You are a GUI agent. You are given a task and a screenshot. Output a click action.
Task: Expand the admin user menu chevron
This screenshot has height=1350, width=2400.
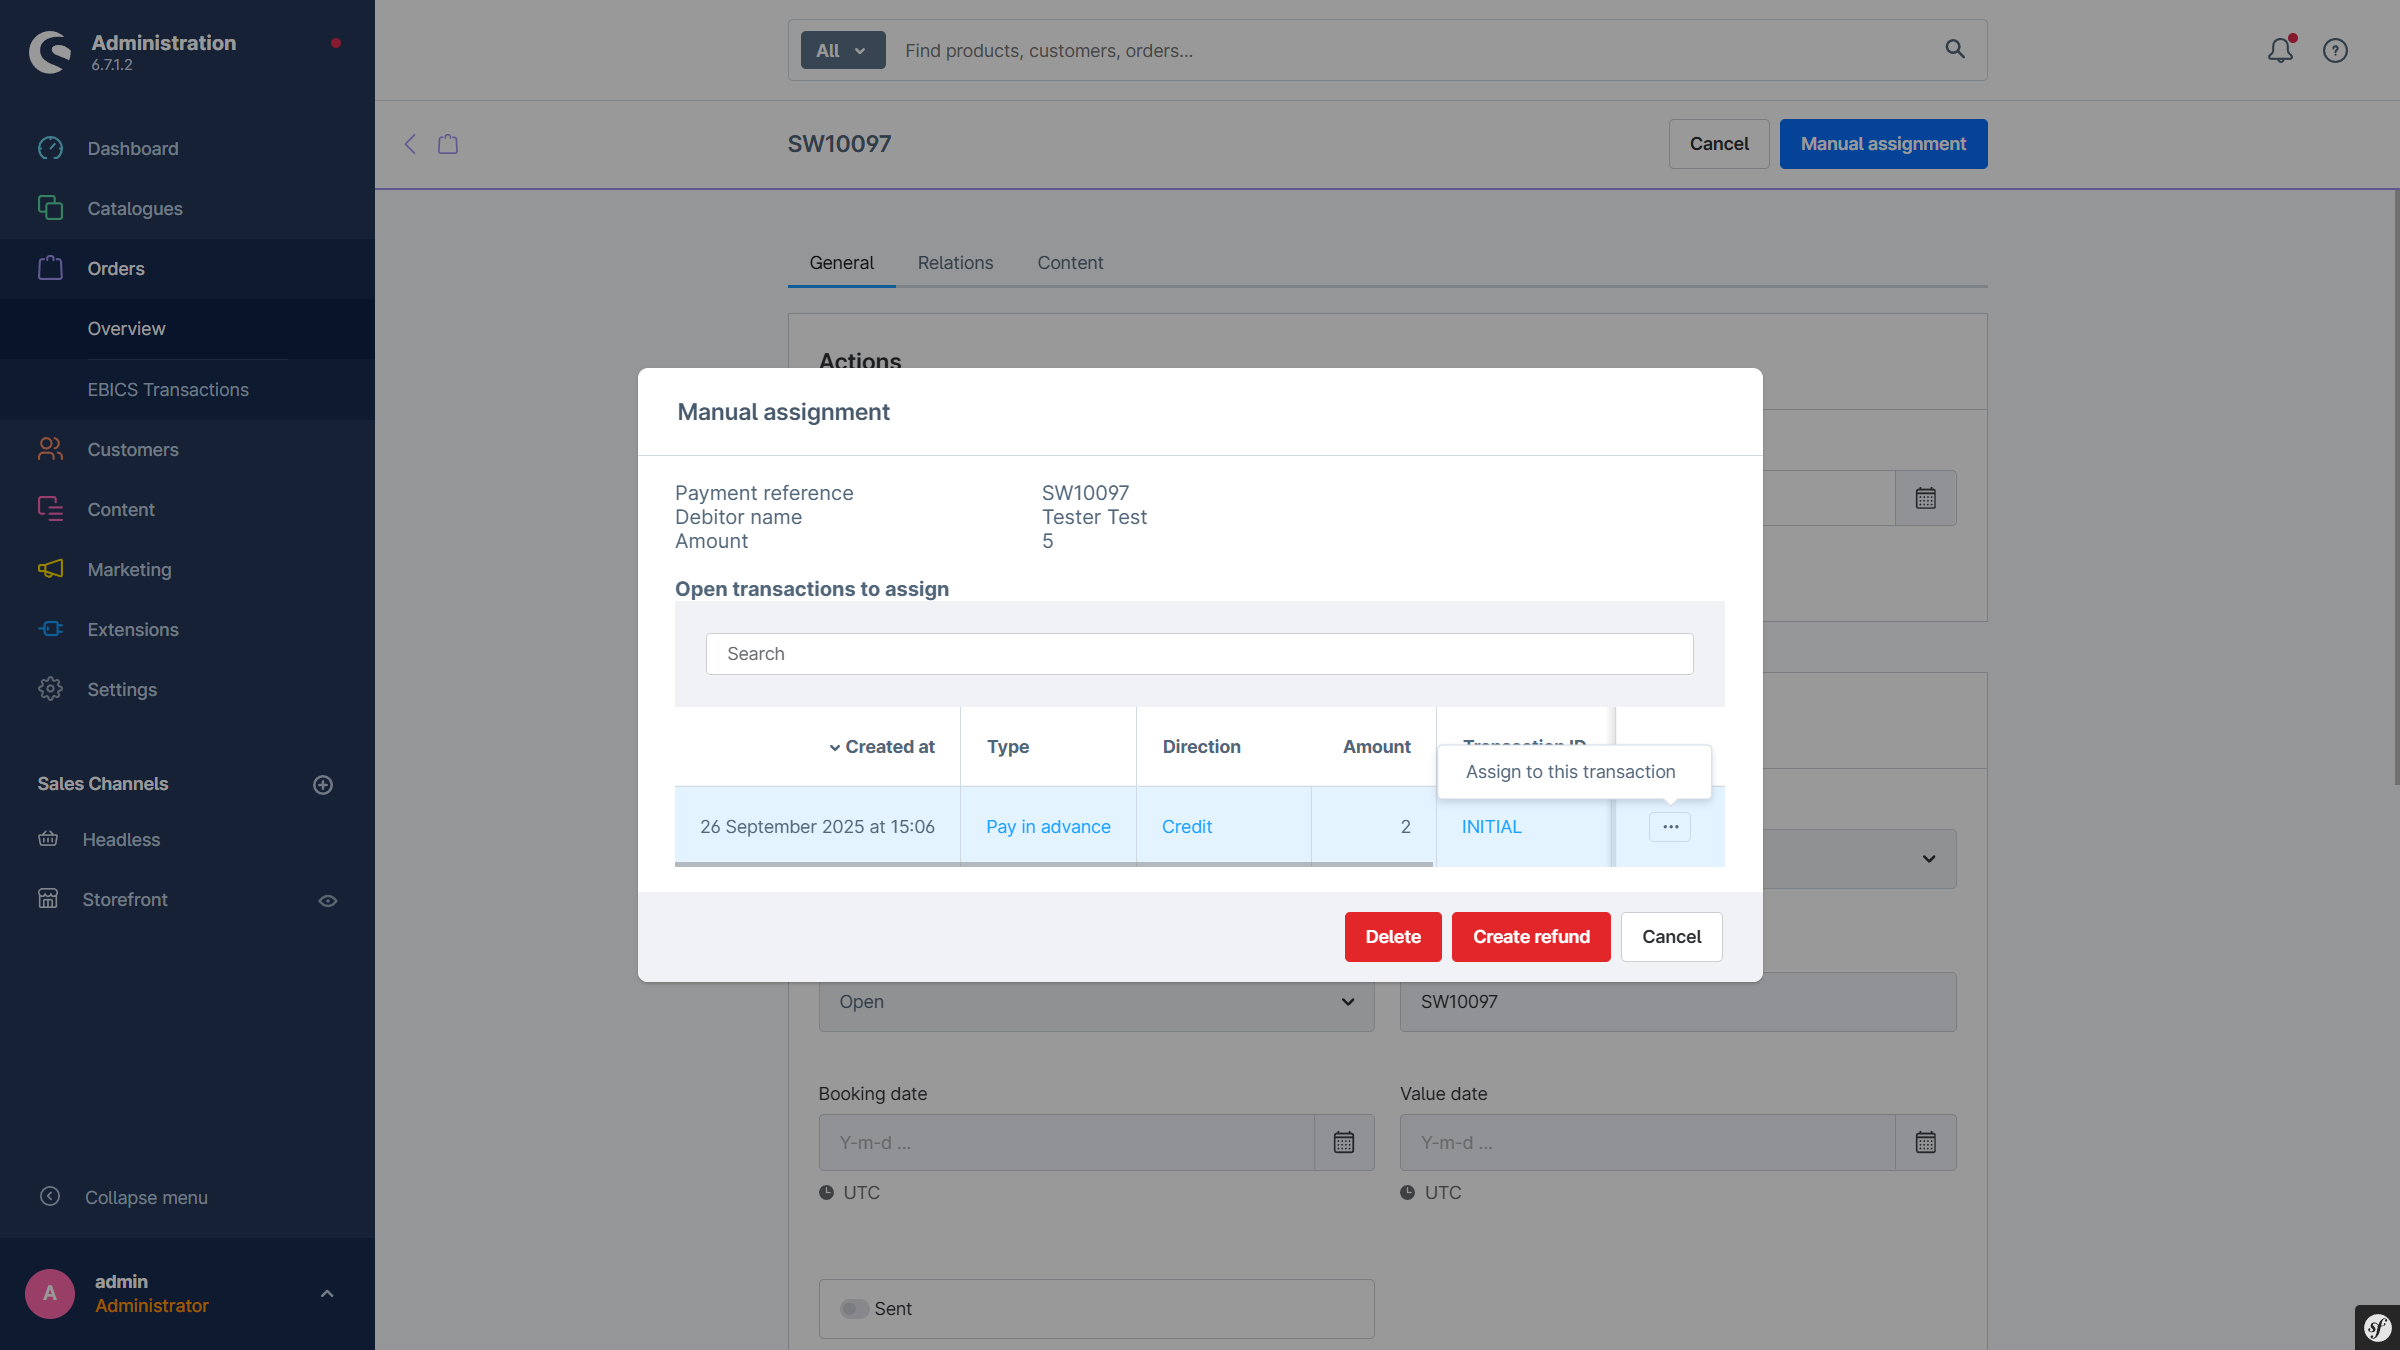327,1294
